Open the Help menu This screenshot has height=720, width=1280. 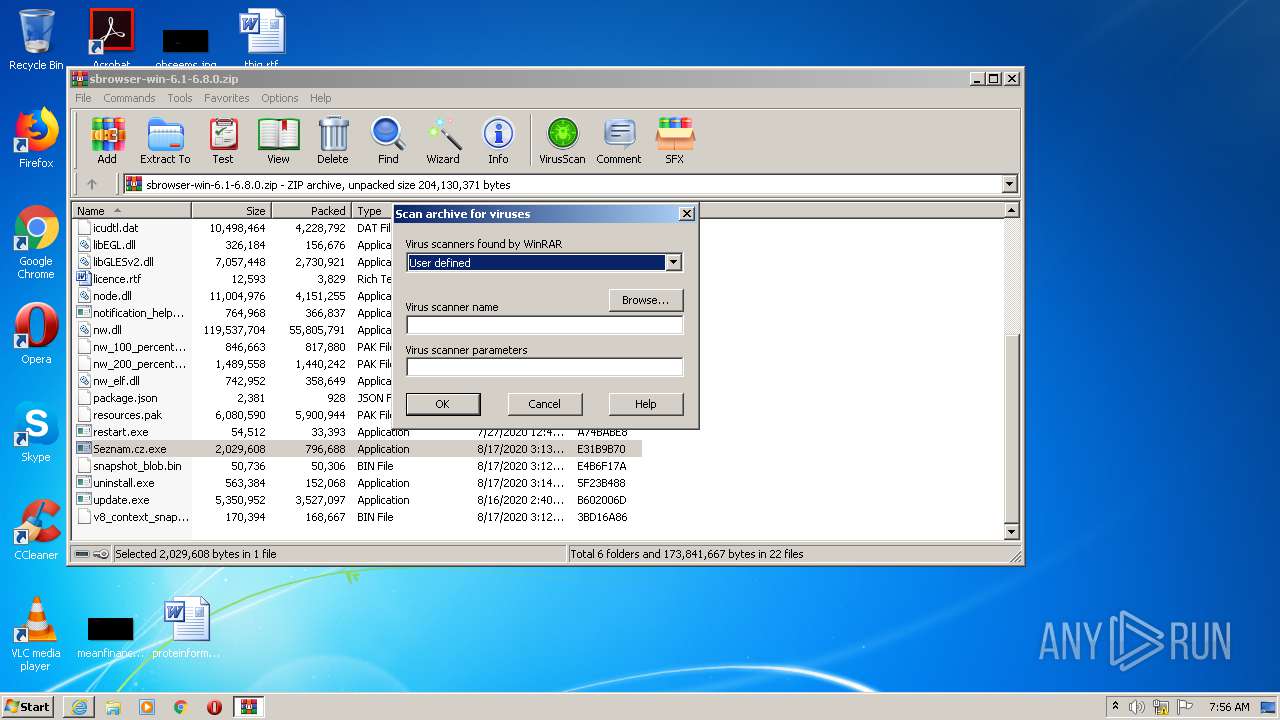click(320, 98)
